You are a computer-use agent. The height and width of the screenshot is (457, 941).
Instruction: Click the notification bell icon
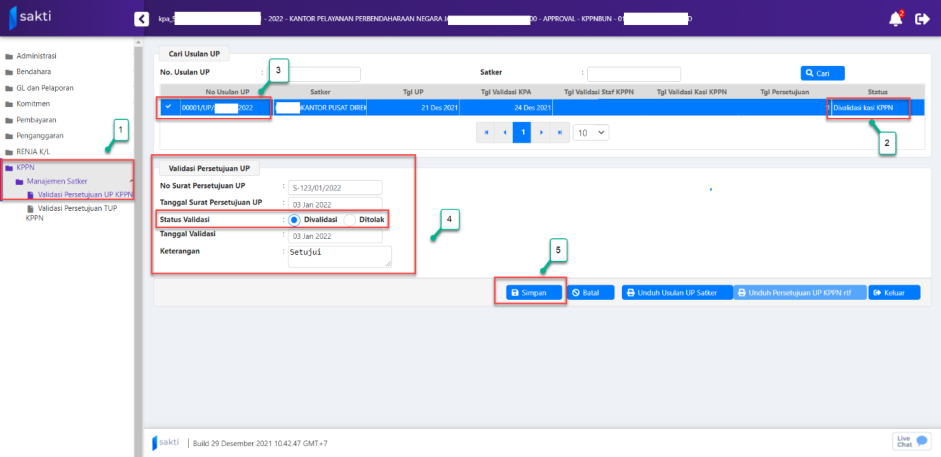coord(894,18)
